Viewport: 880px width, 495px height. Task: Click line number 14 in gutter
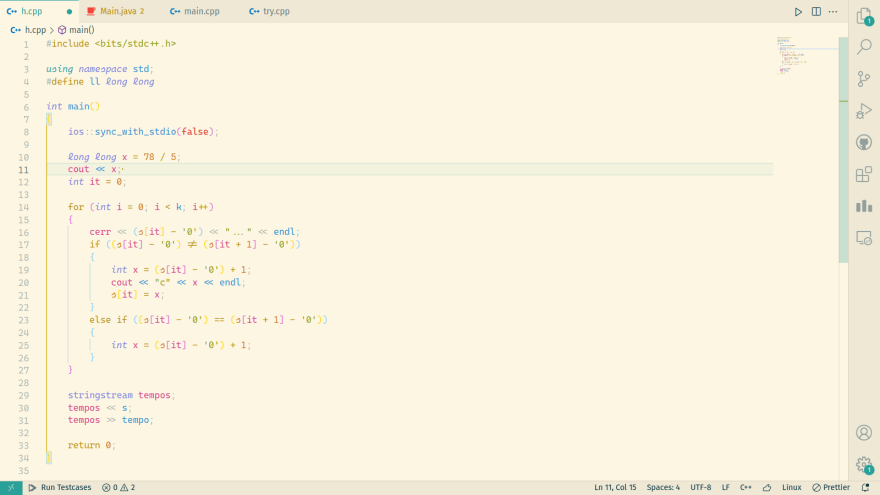coord(24,207)
